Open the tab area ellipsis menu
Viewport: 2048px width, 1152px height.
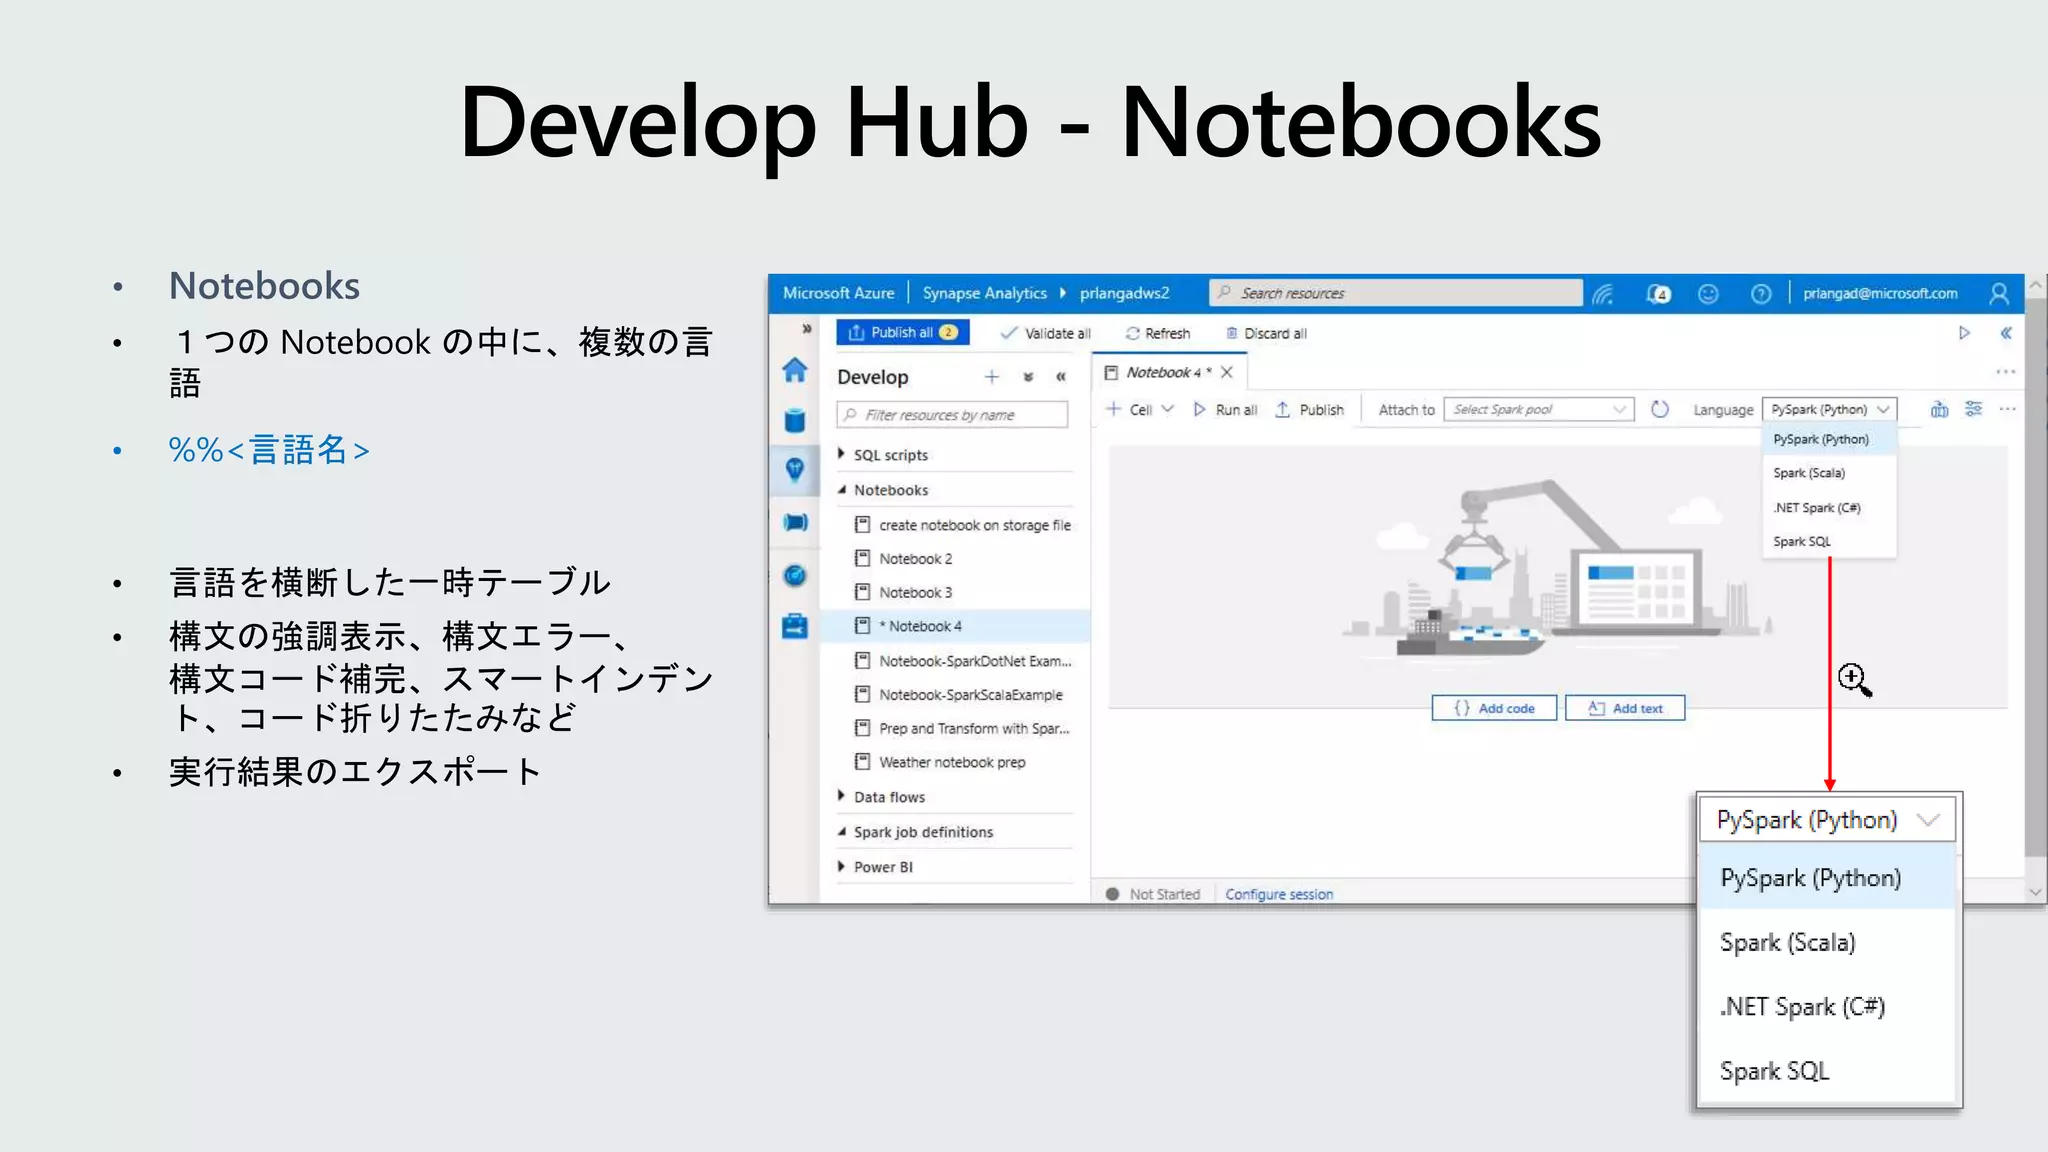tap(2006, 372)
